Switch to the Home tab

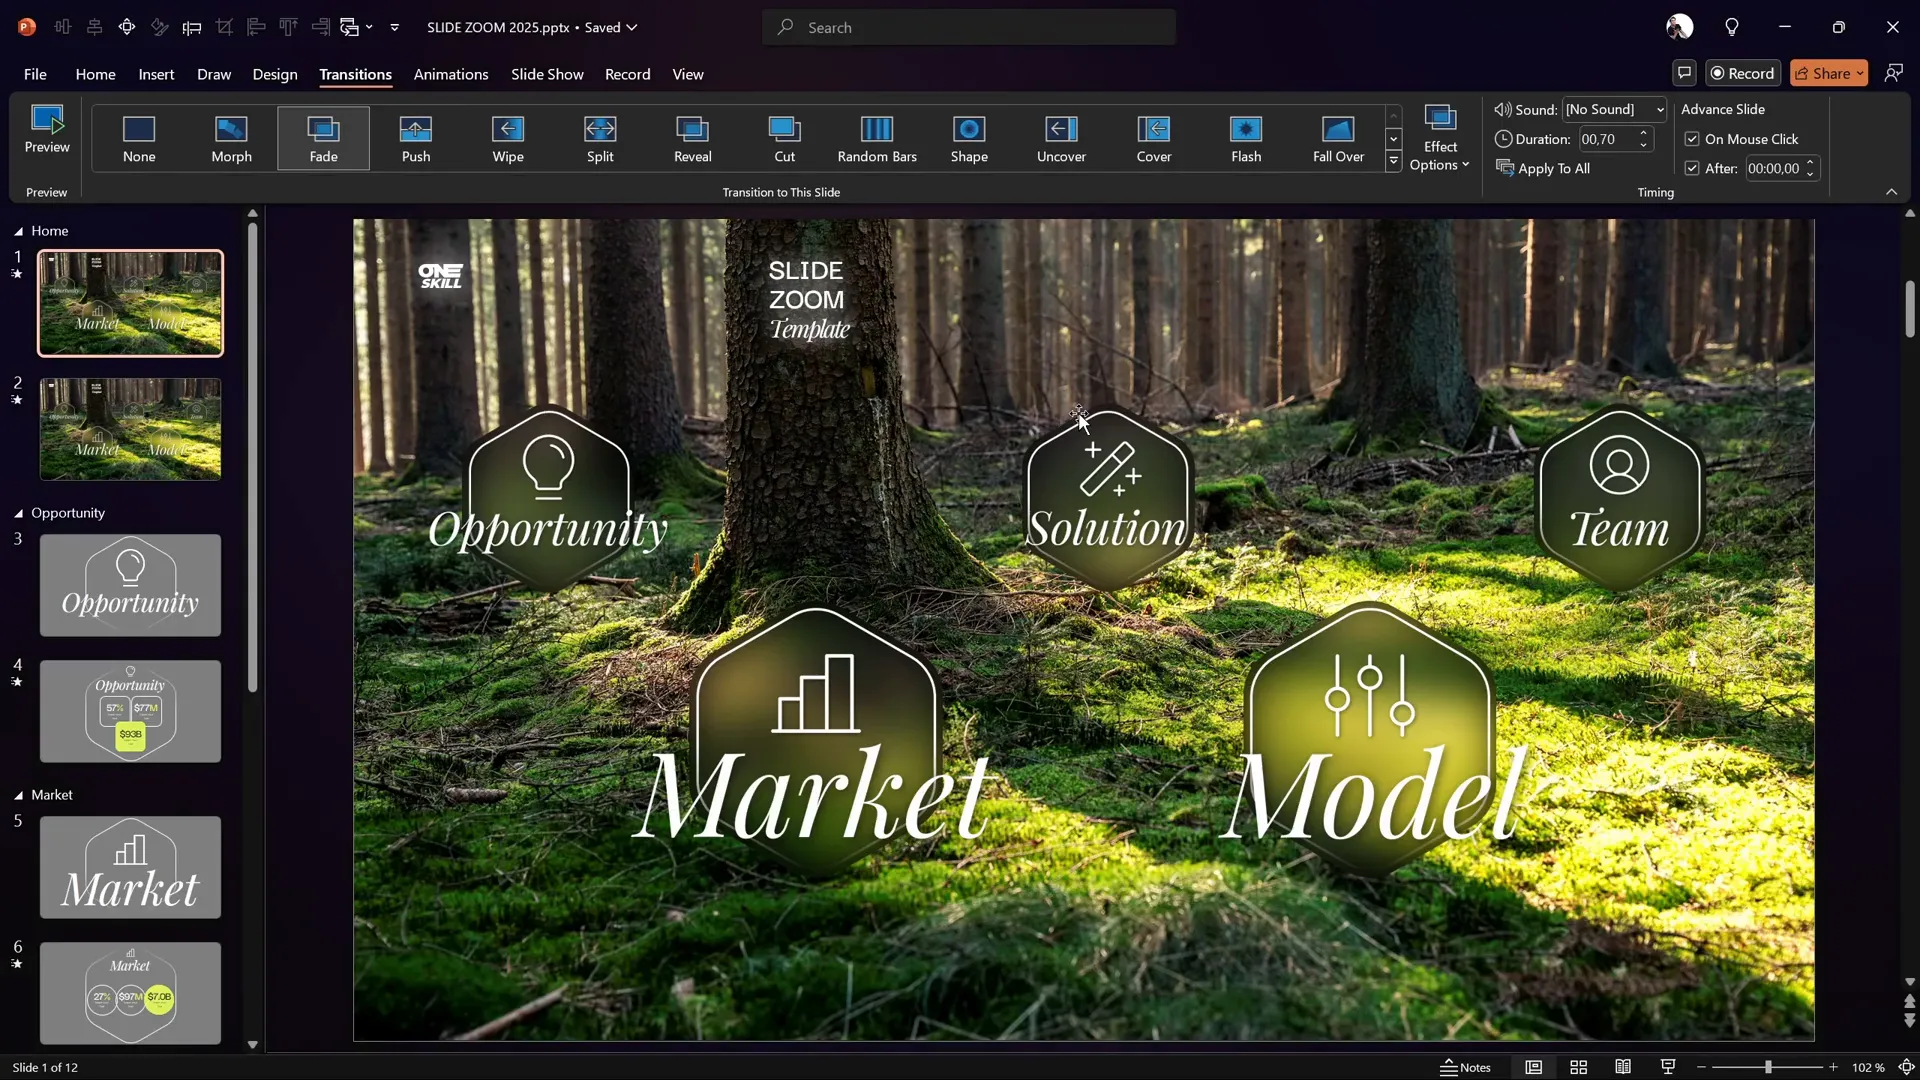(95, 74)
